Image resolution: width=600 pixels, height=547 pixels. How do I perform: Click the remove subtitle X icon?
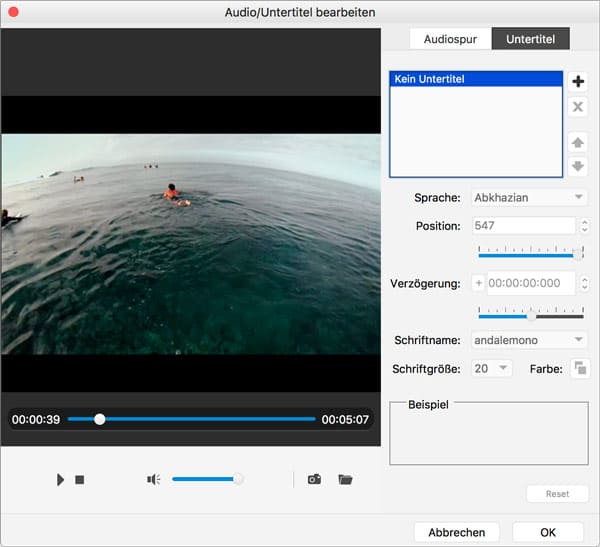[x=578, y=107]
